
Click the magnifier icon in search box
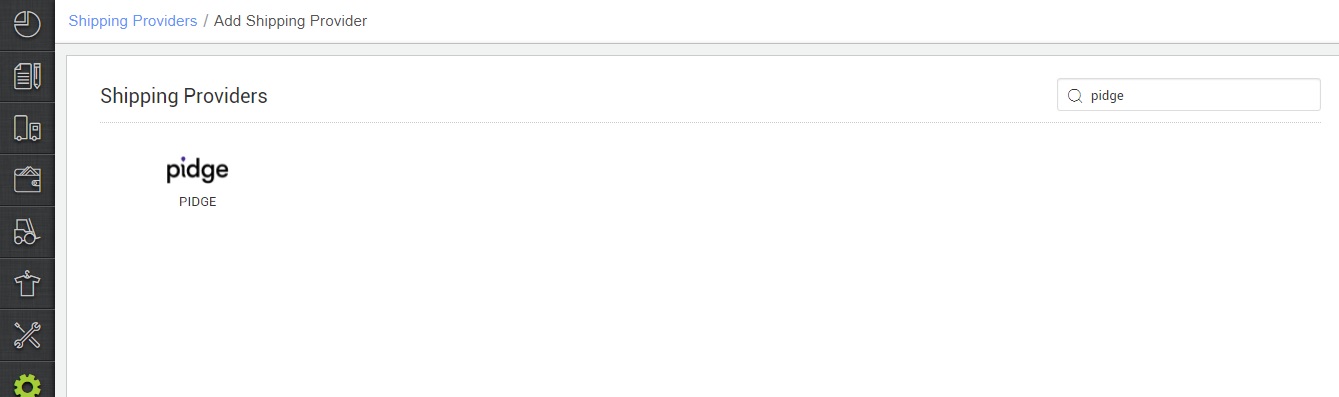[1075, 96]
